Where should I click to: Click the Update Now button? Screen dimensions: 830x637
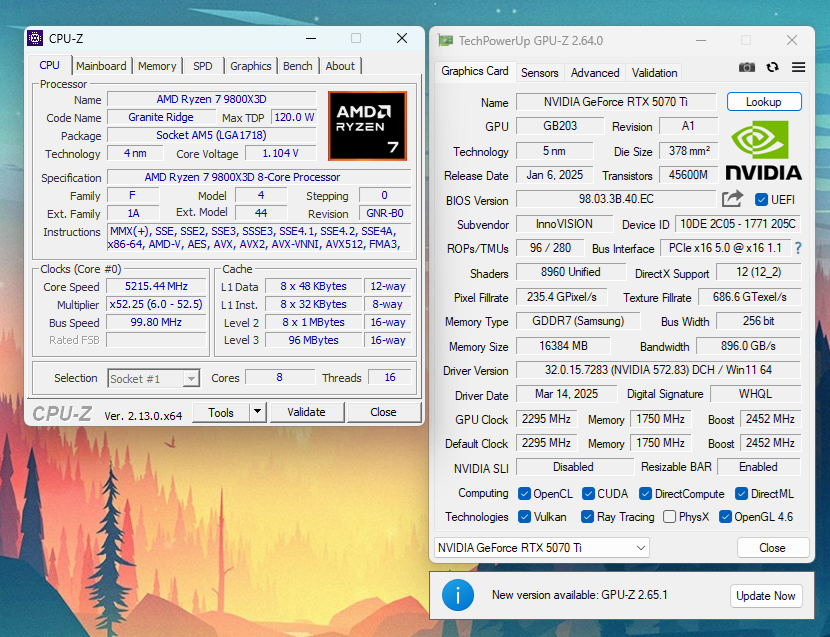(766, 596)
